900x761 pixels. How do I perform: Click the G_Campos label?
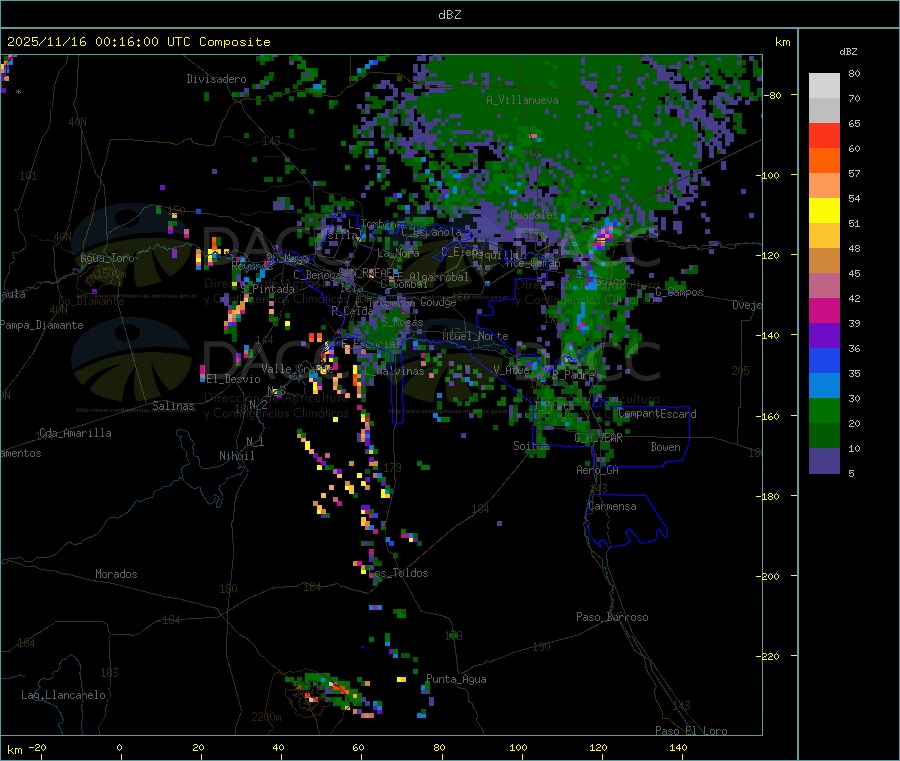[680, 292]
